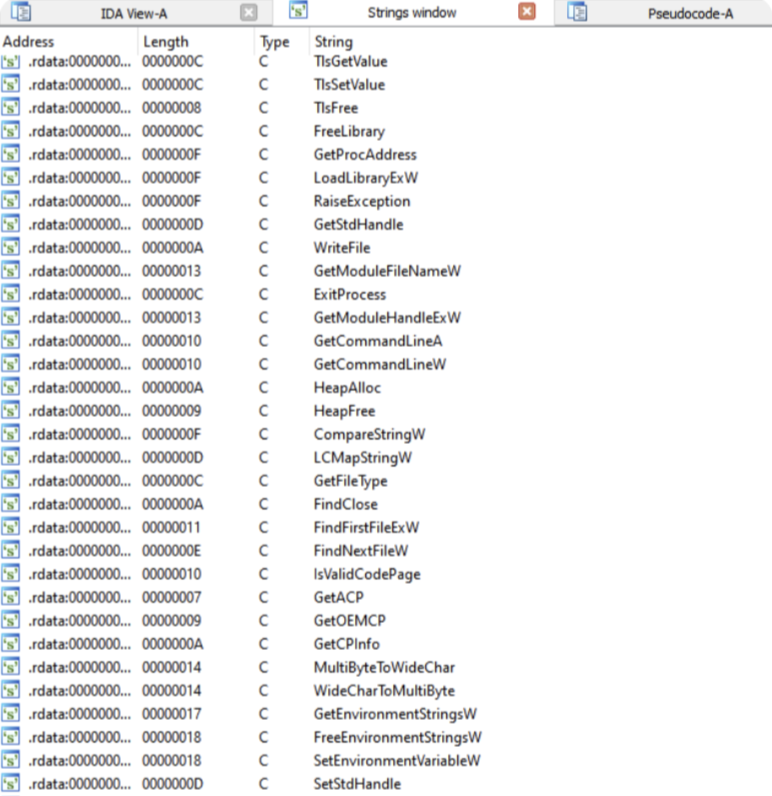
Task: Click length value 00000008 for TlsFree
Action: click(x=172, y=108)
